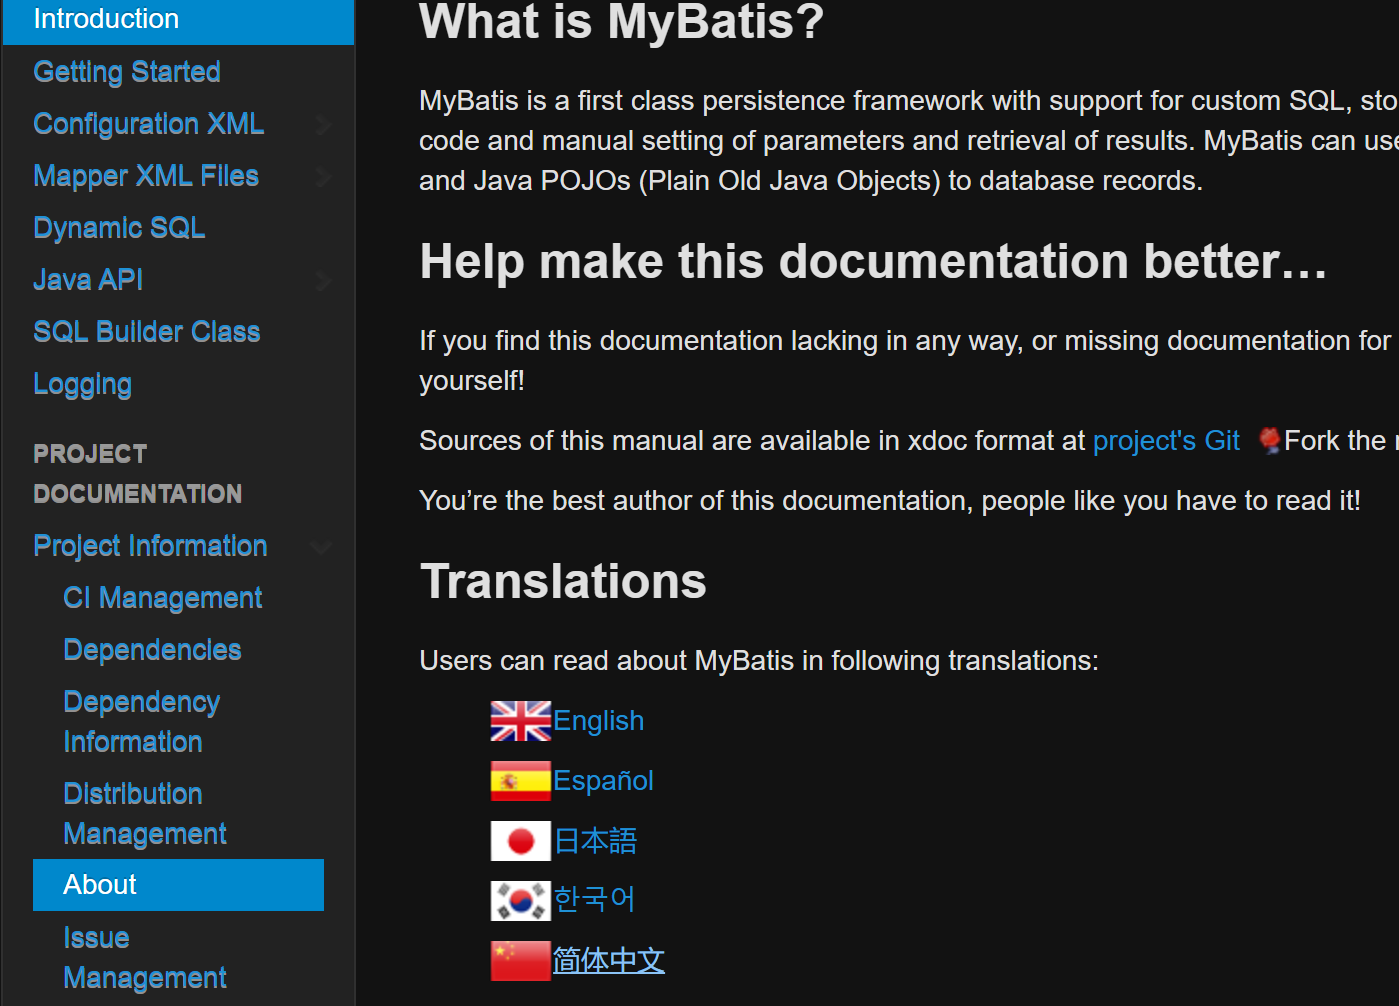Go to Configuration XML section
The image size is (1399, 1006).
pos(149,124)
